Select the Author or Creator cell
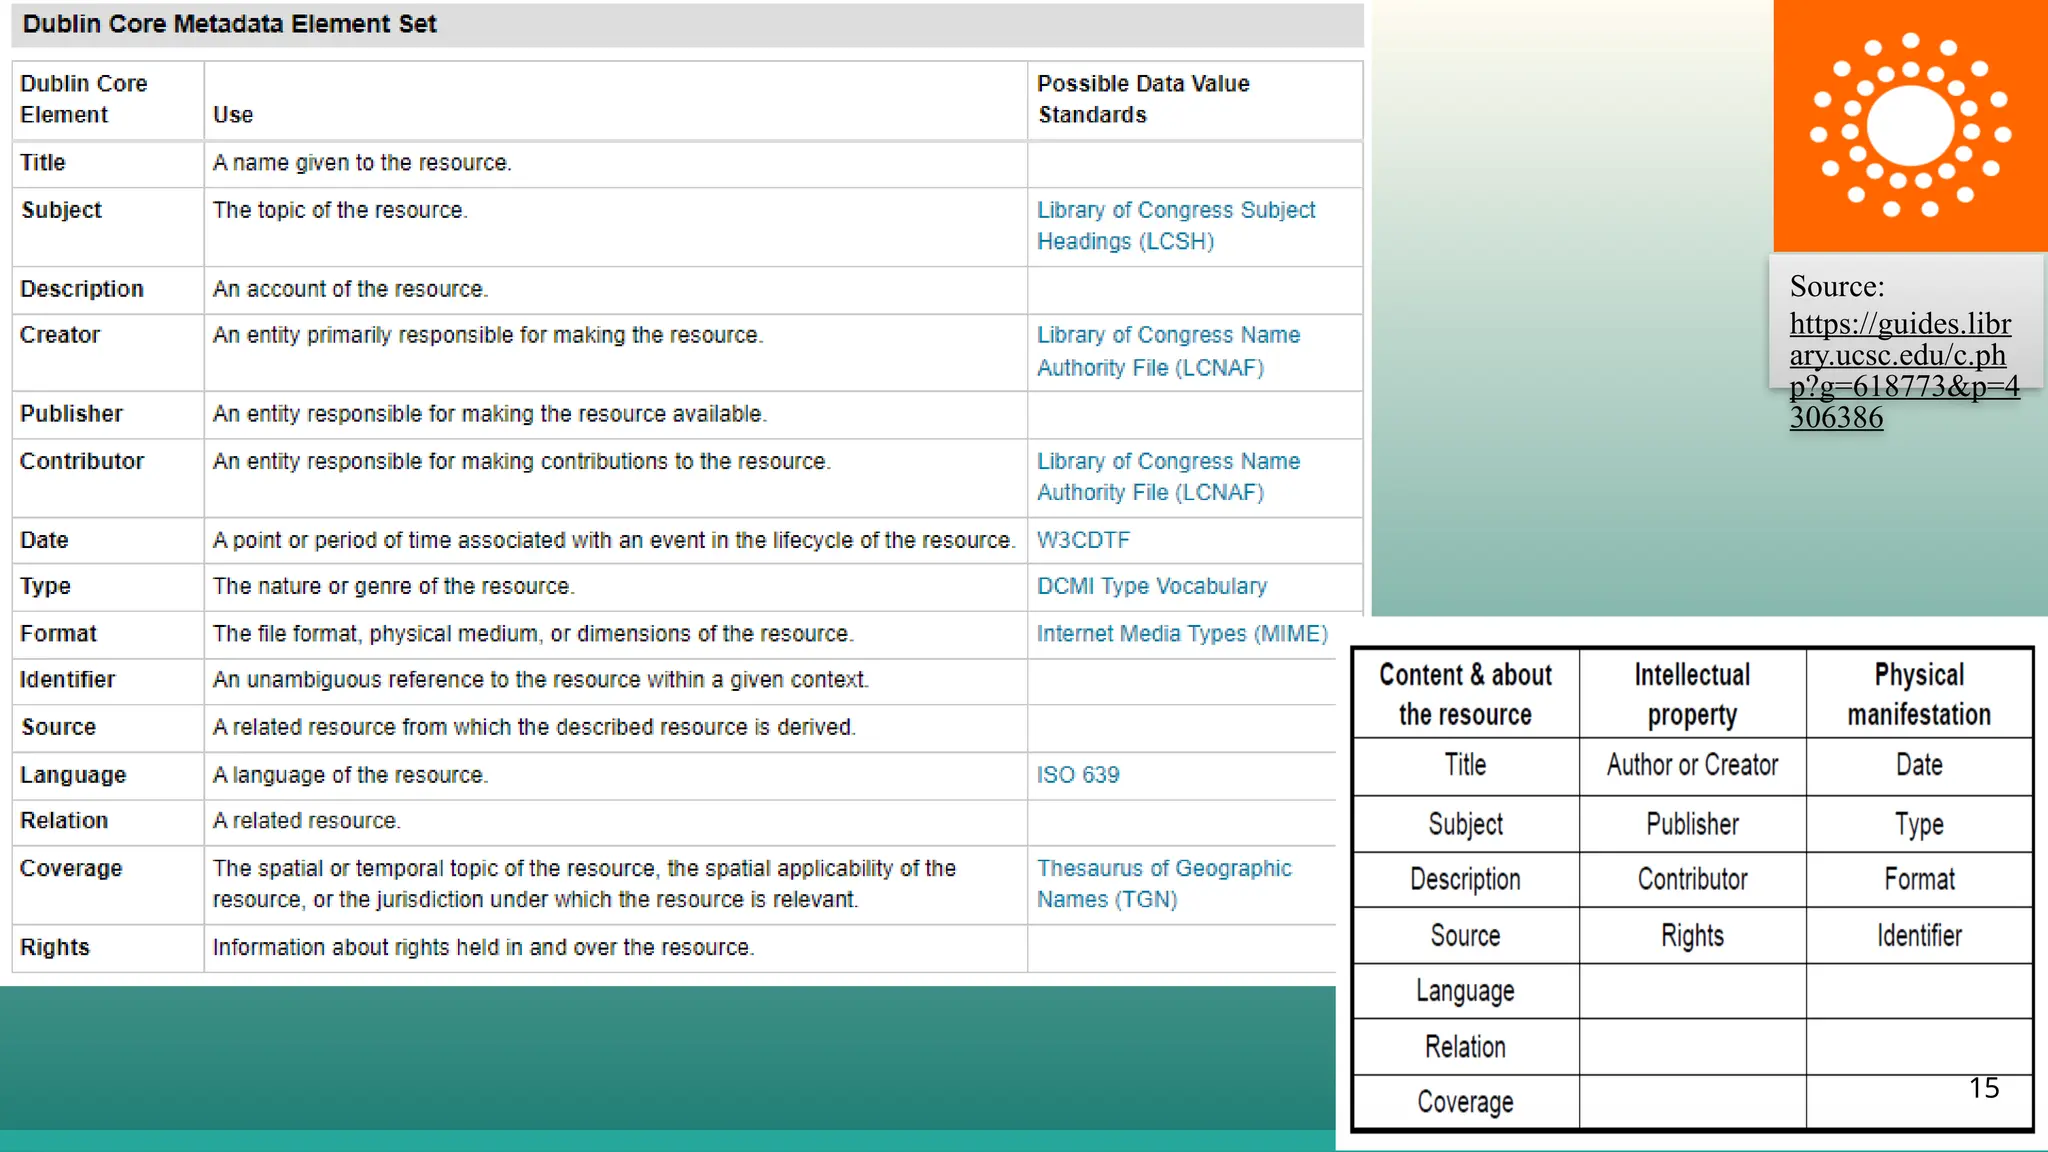Viewport: 2048px width, 1152px height. click(1692, 766)
